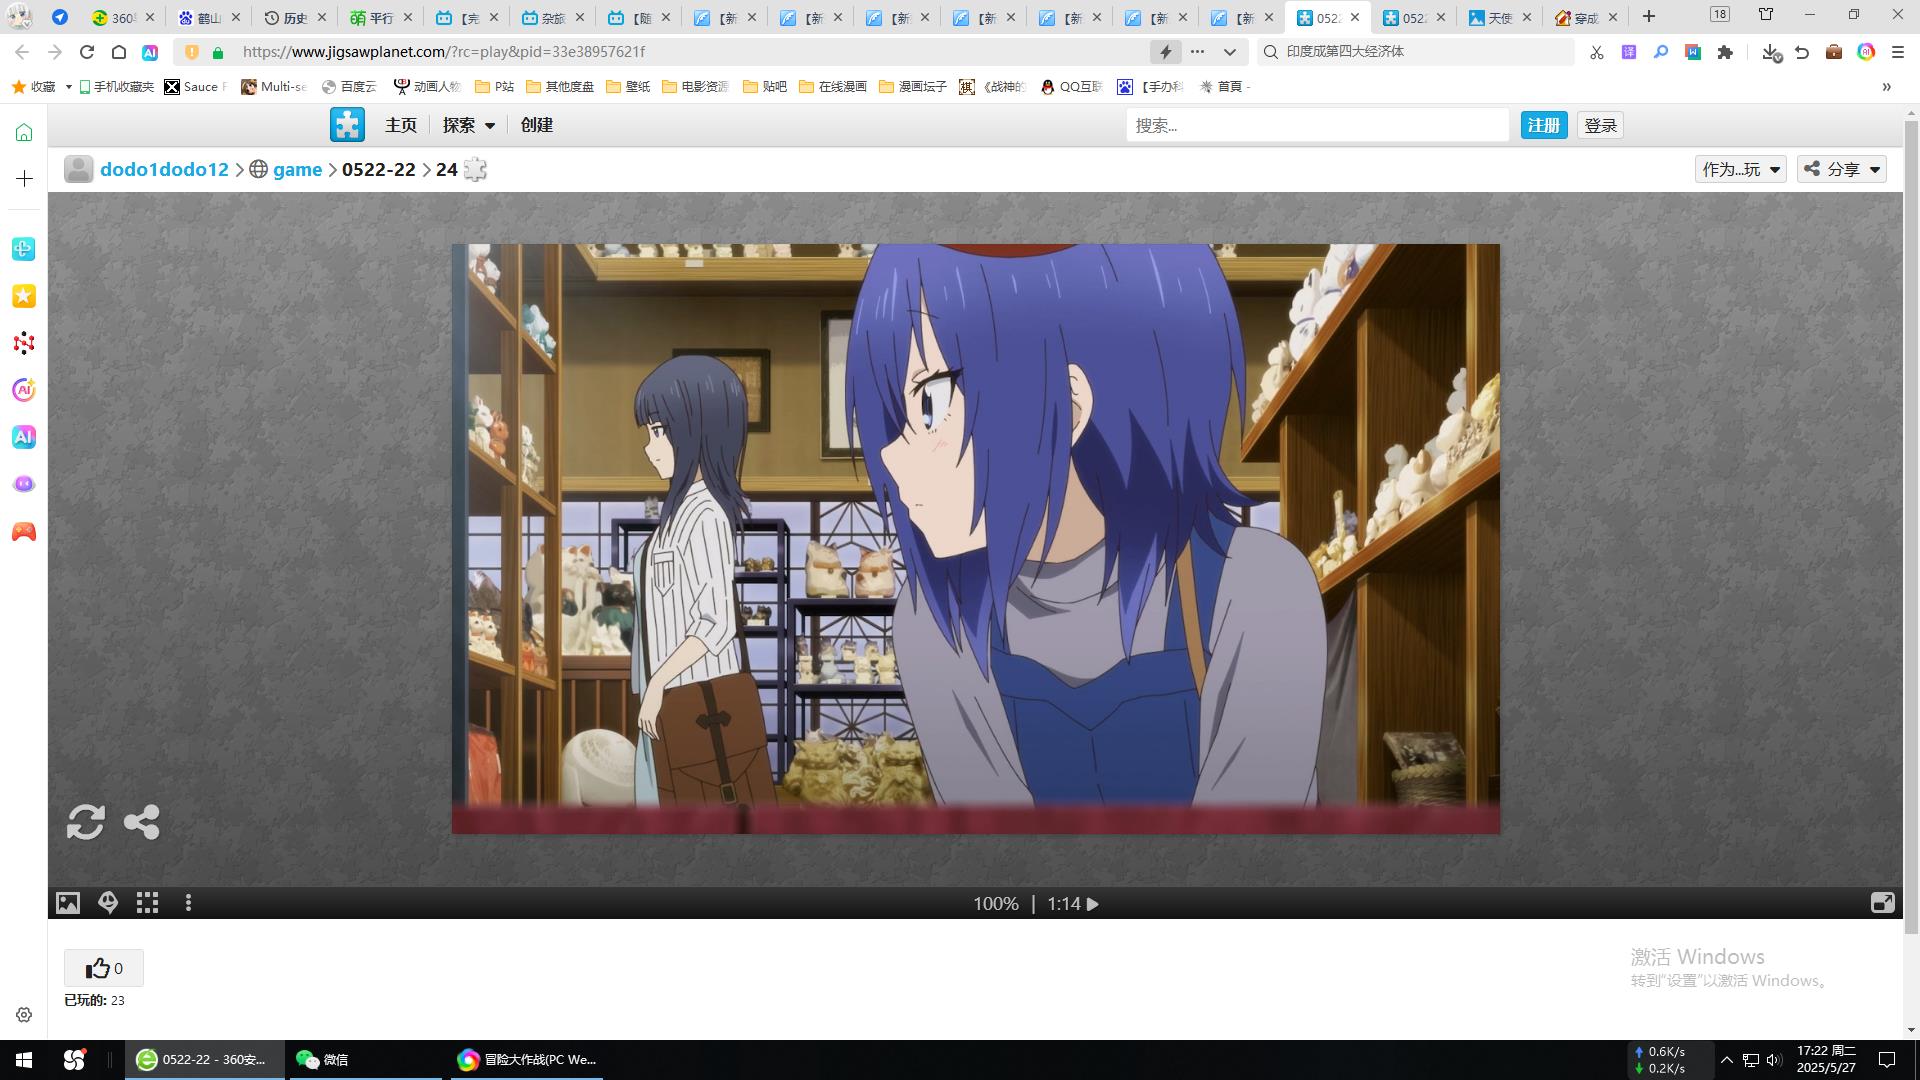The image size is (1920, 1080).
Task: Click the completed puzzle image
Action: (x=975, y=538)
